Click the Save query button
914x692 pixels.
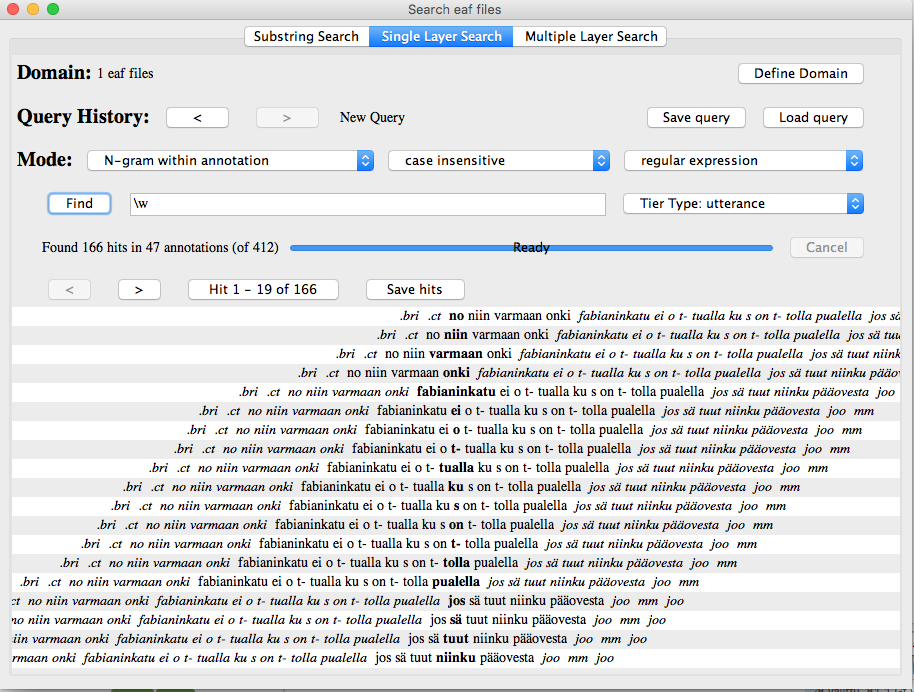(696, 117)
